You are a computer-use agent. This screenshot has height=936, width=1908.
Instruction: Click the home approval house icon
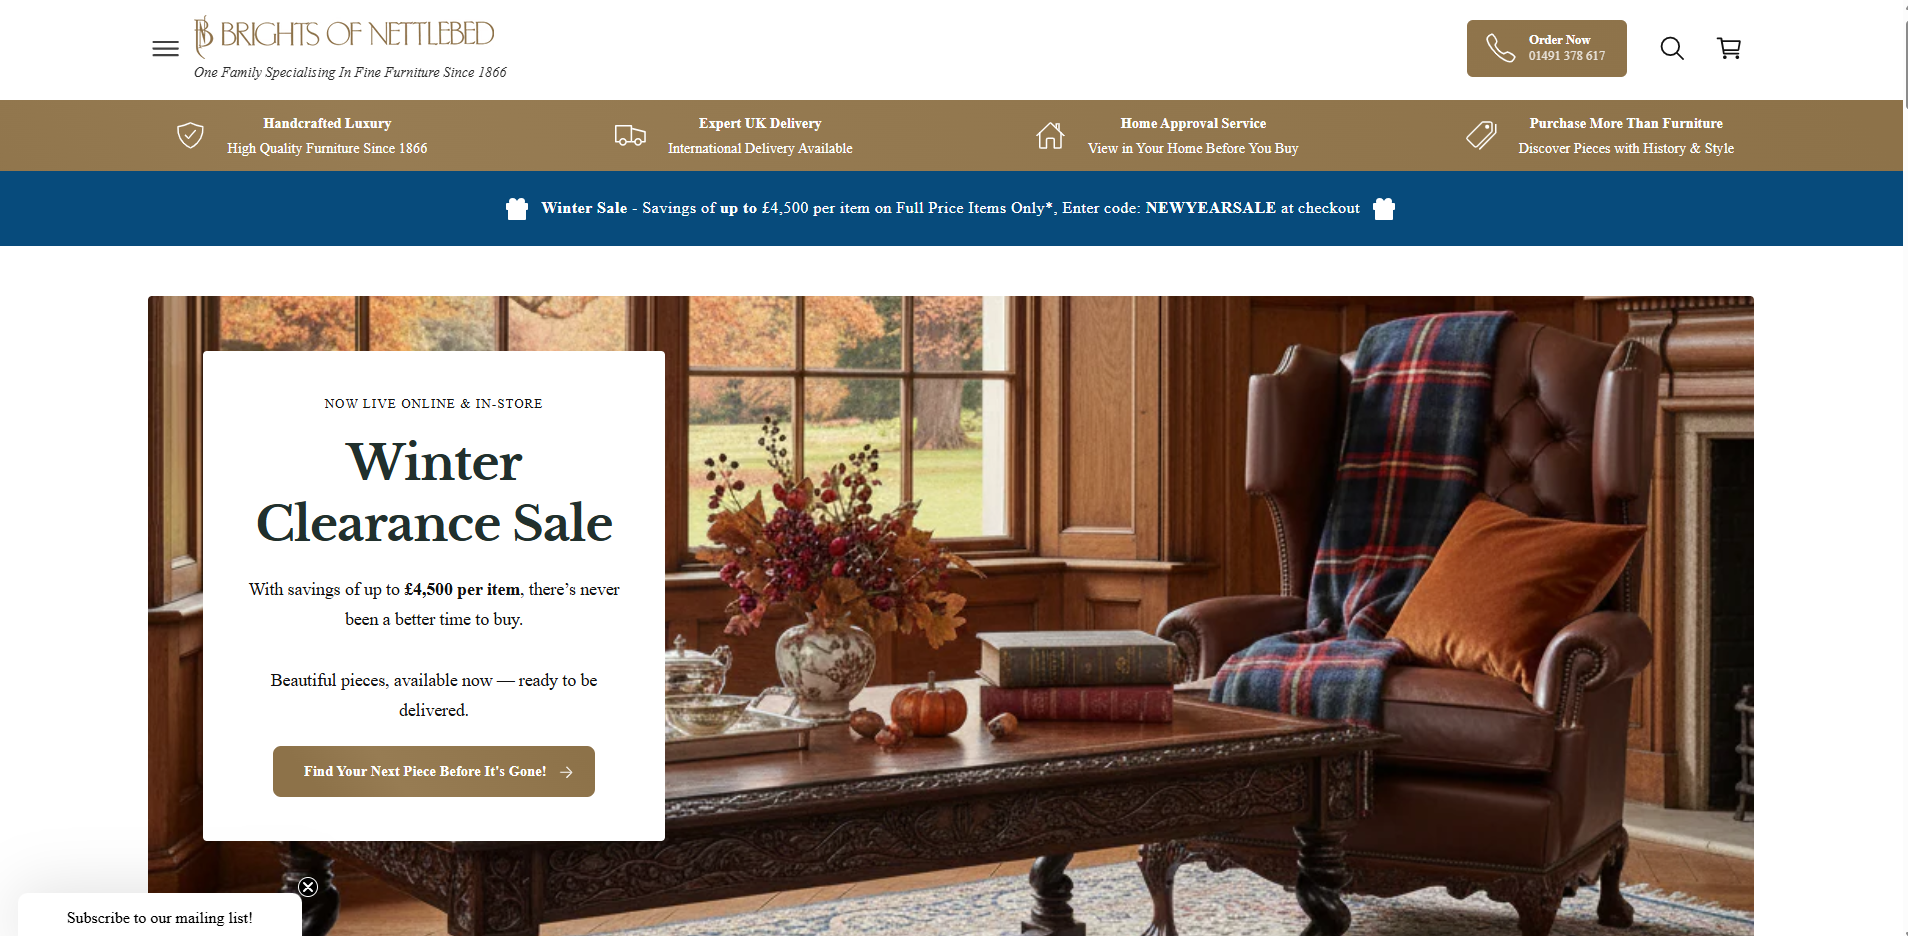coord(1050,135)
